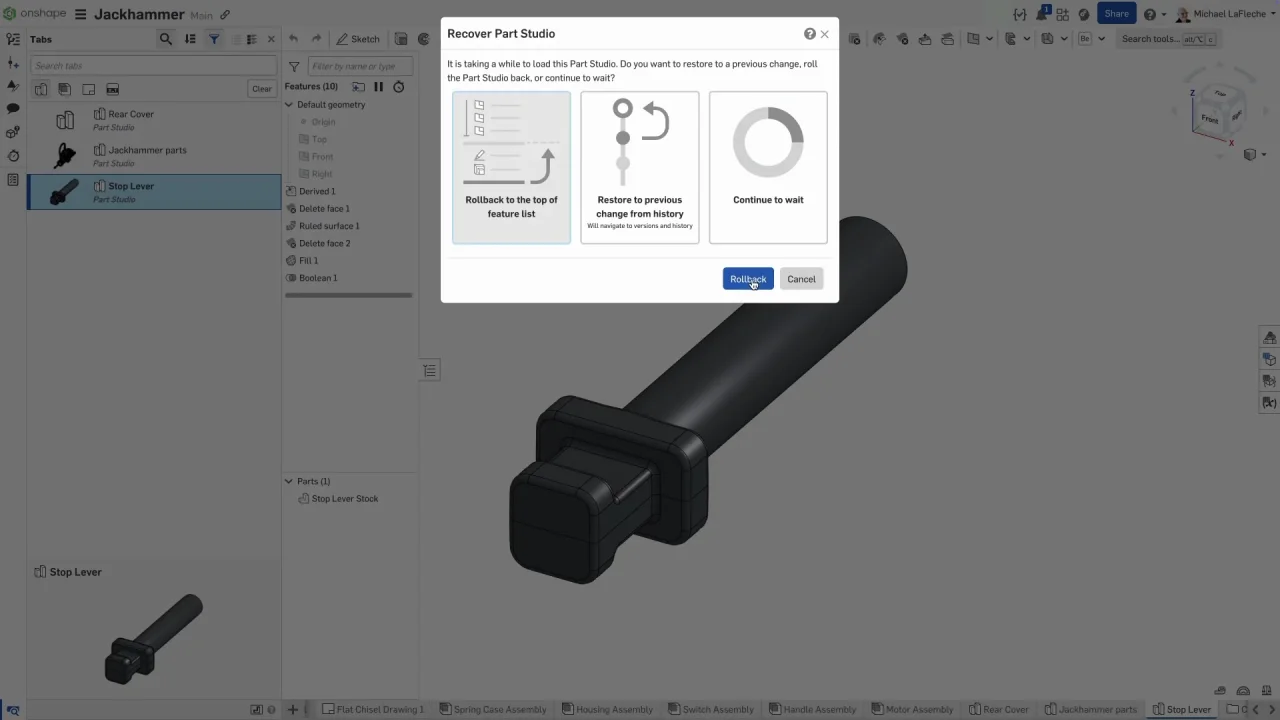The image size is (1280, 720).
Task: Choose Restore to previous change from history
Action: pos(639,167)
